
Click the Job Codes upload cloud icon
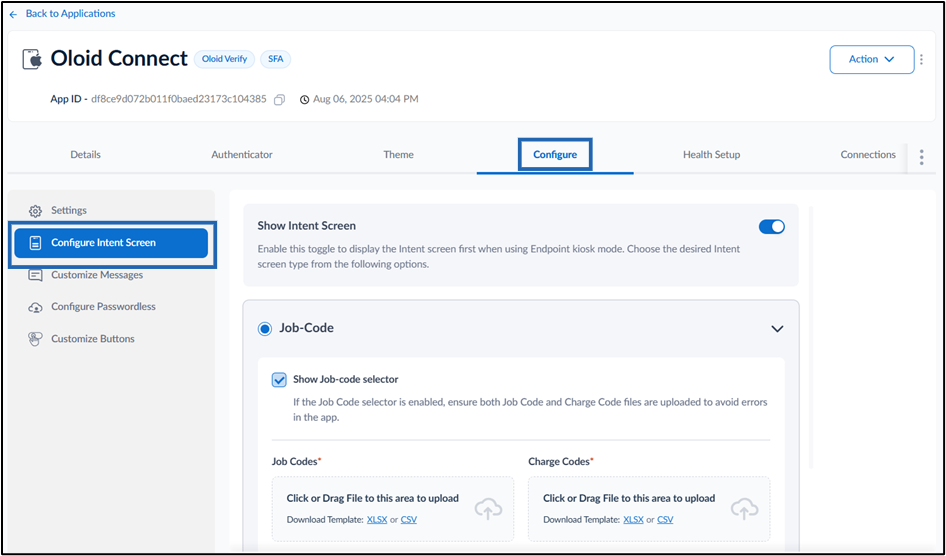(x=488, y=508)
